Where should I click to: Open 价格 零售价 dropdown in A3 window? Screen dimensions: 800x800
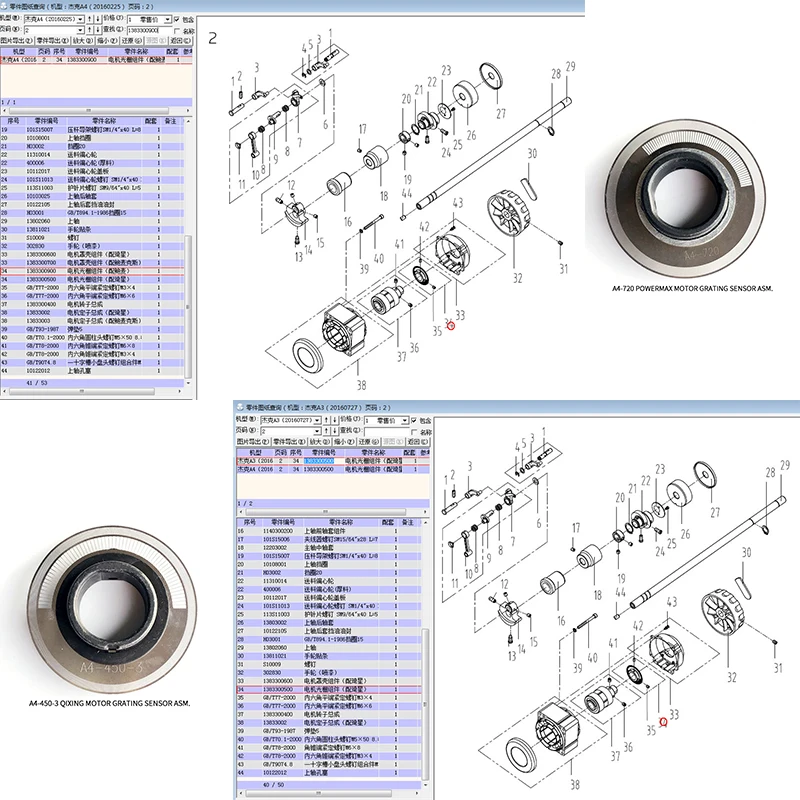pyautogui.click(x=405, y=420)
